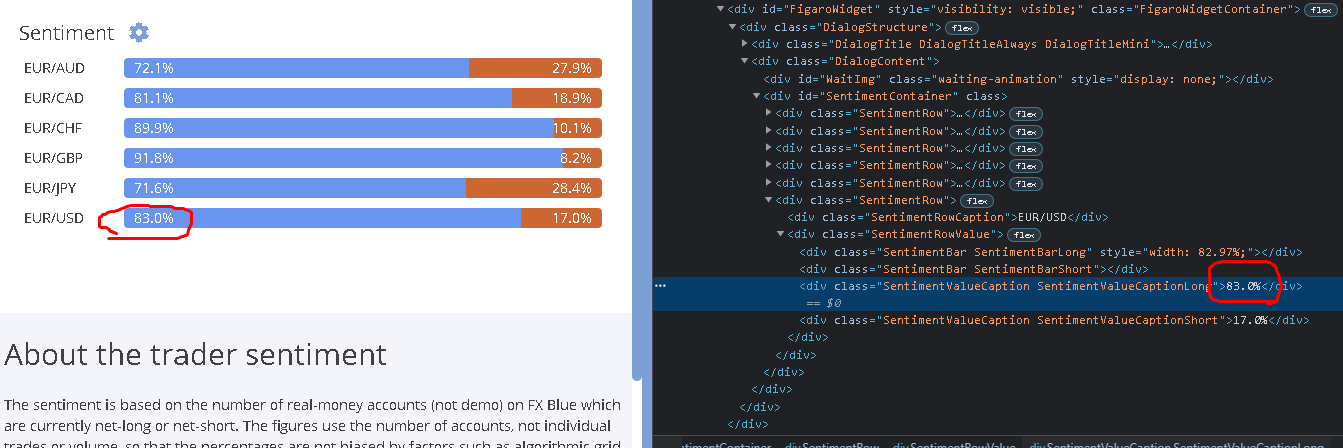
Task: Click the EUR/JPY pair label
Action: [51, 188]
